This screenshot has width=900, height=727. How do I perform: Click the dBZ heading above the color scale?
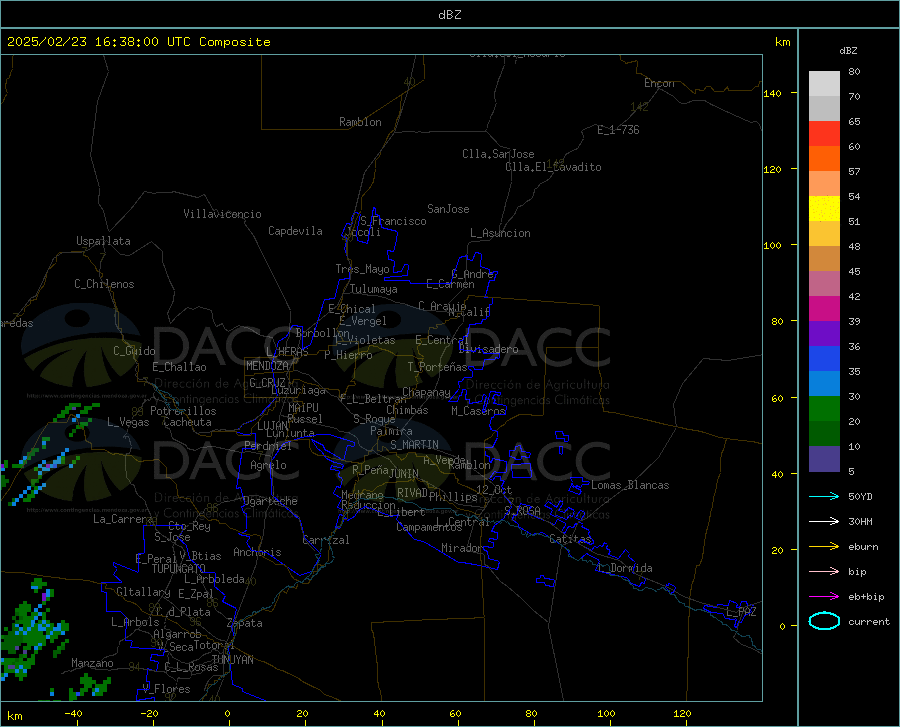pos(848,50)
